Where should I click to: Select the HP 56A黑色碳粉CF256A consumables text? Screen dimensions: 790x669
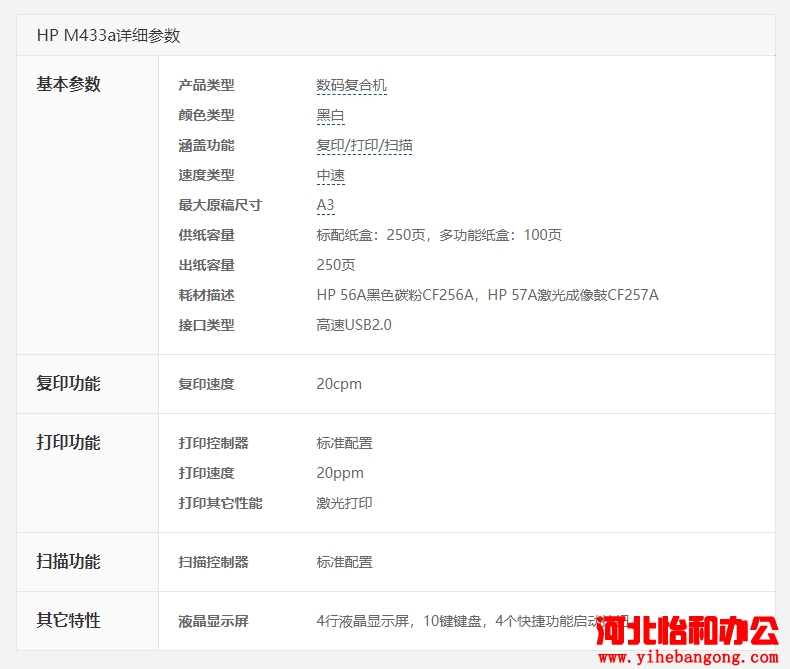click(395, 295)
